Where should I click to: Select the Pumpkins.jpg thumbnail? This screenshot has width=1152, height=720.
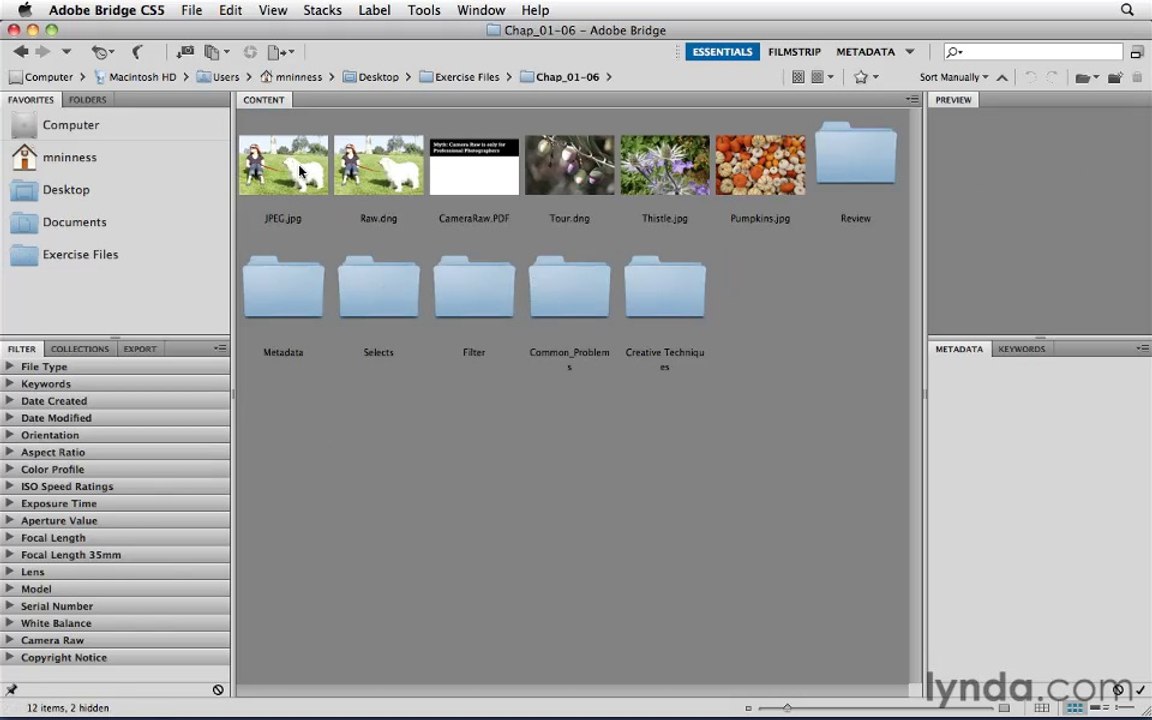(x=760, y=165)
